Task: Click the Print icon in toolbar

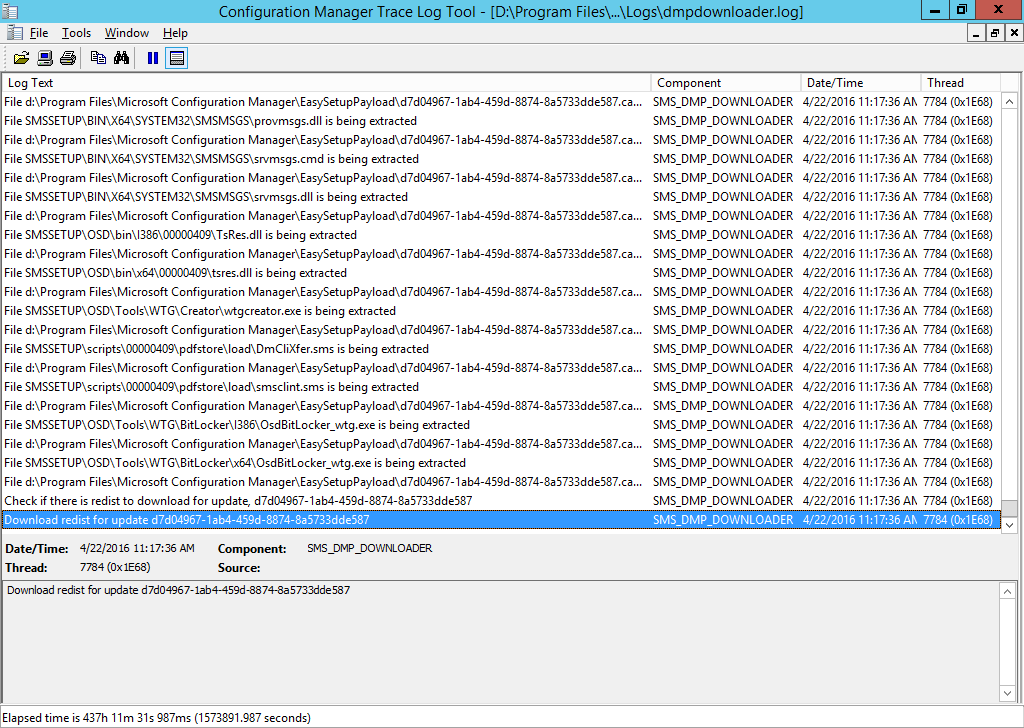Action: click(x=68, y=58)
